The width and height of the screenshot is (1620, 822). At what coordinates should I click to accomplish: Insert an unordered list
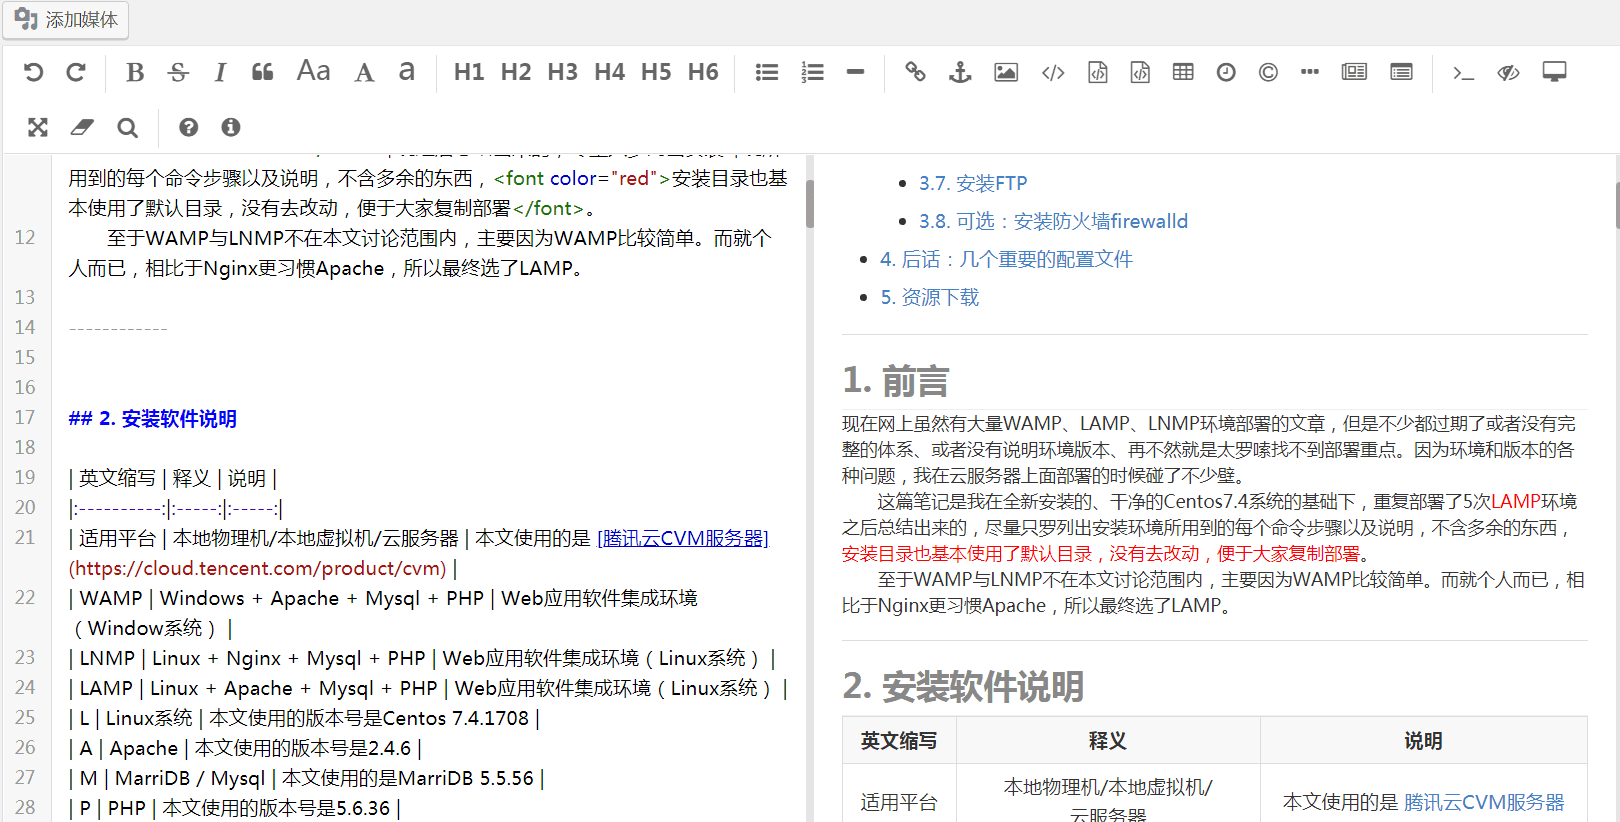point(767,72)
